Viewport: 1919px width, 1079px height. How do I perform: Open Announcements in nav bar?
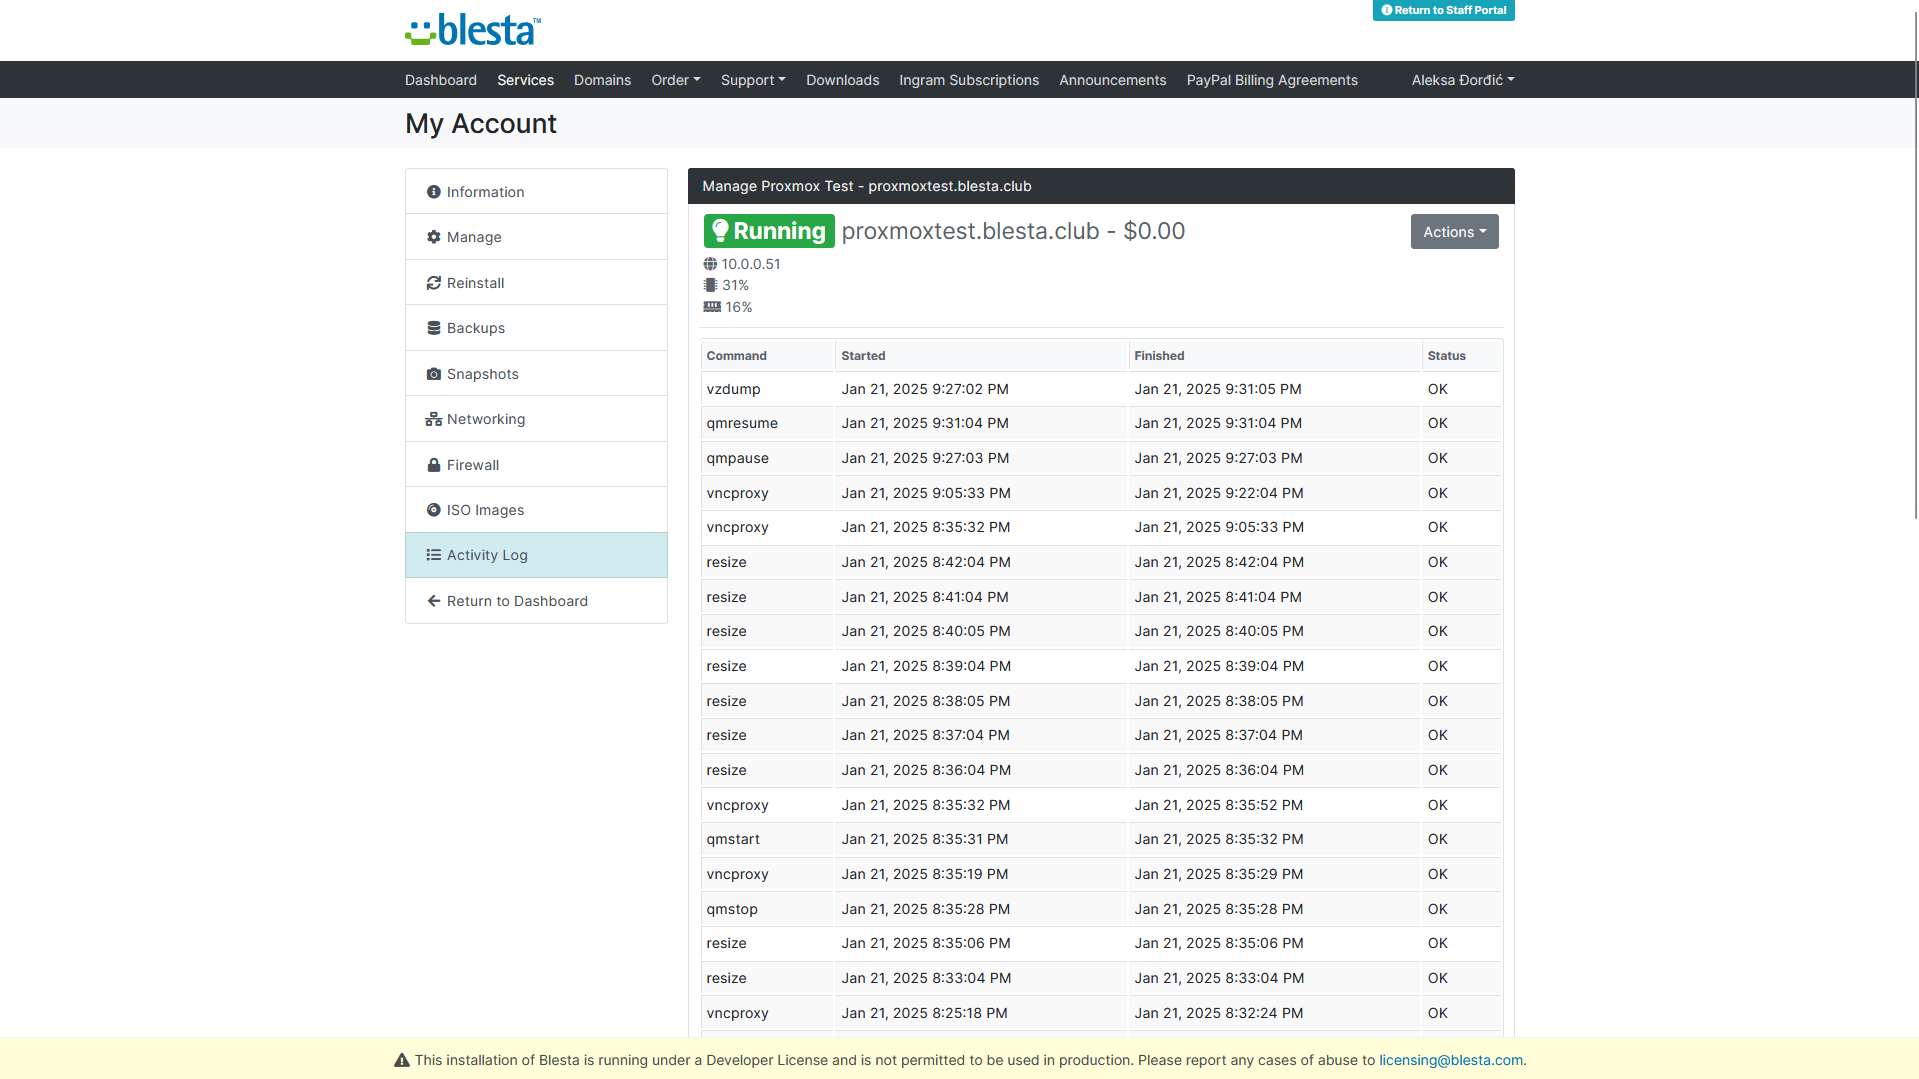[1112, 80]
